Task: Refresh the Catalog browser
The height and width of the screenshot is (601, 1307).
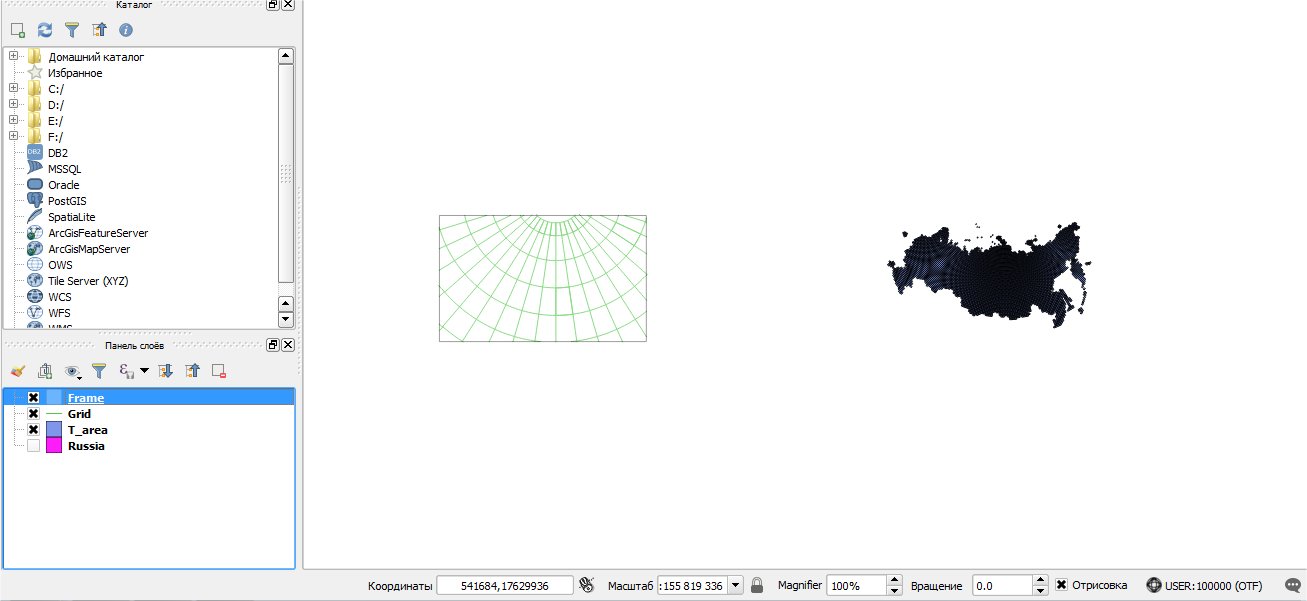Action: point(45,31)
